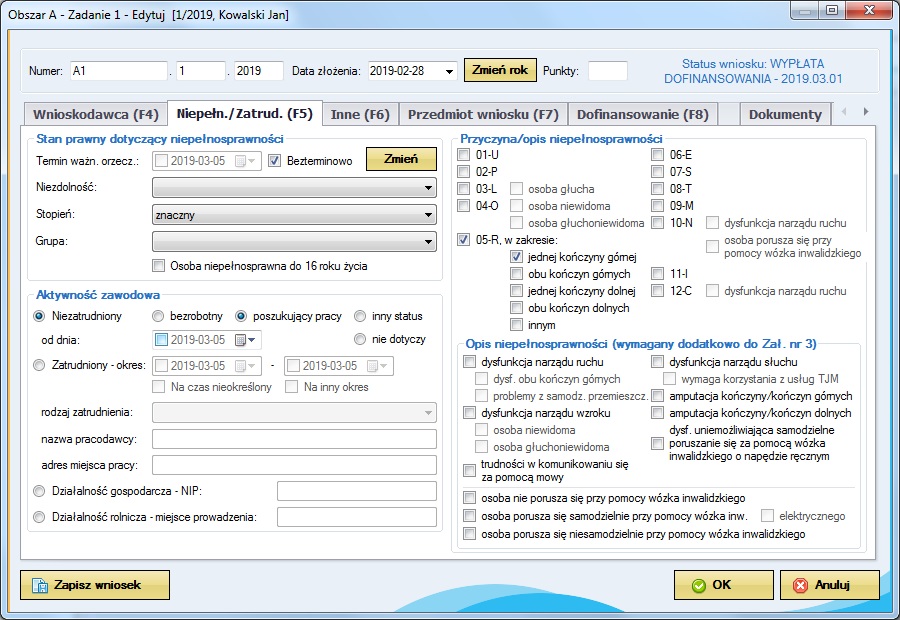Open calendar for Zatrudniony period end date
900x620 pixels.
[x=378, y=366]
